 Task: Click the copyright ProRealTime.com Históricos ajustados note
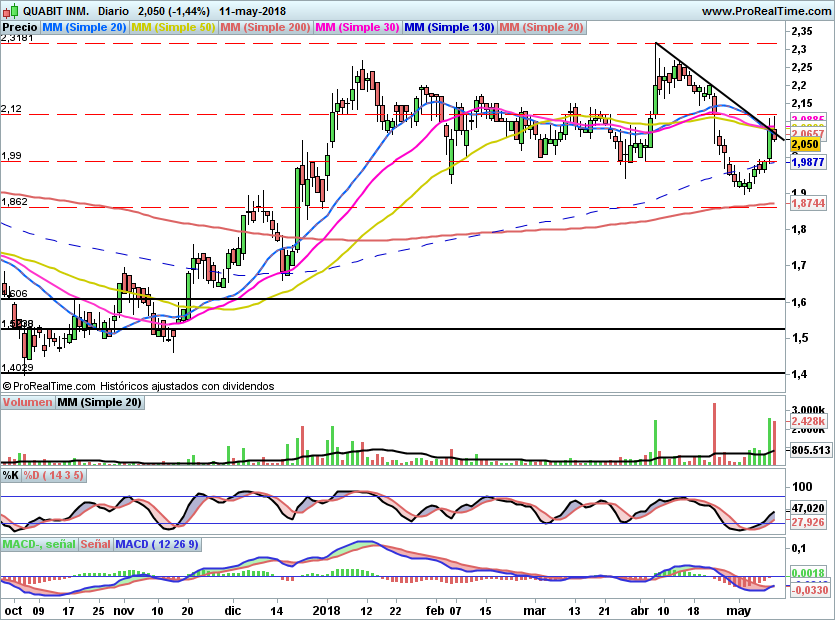(x=138, y=386)
